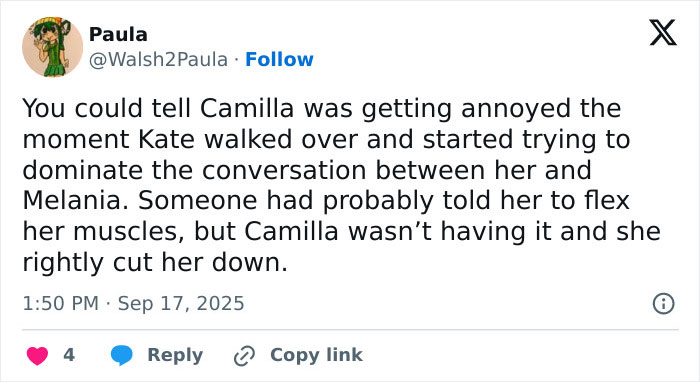This screenshot has width=700, height=382.
Task: Open the 1:50 PM timestamp link
Action: [61, 303]
